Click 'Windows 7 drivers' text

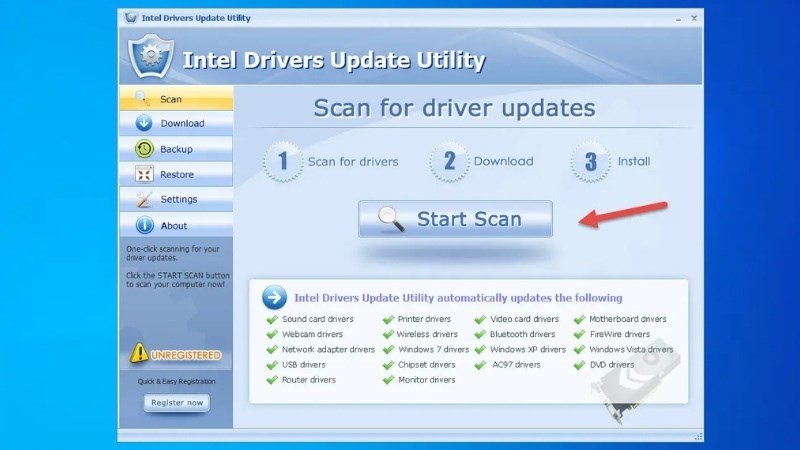pos(434,349)
